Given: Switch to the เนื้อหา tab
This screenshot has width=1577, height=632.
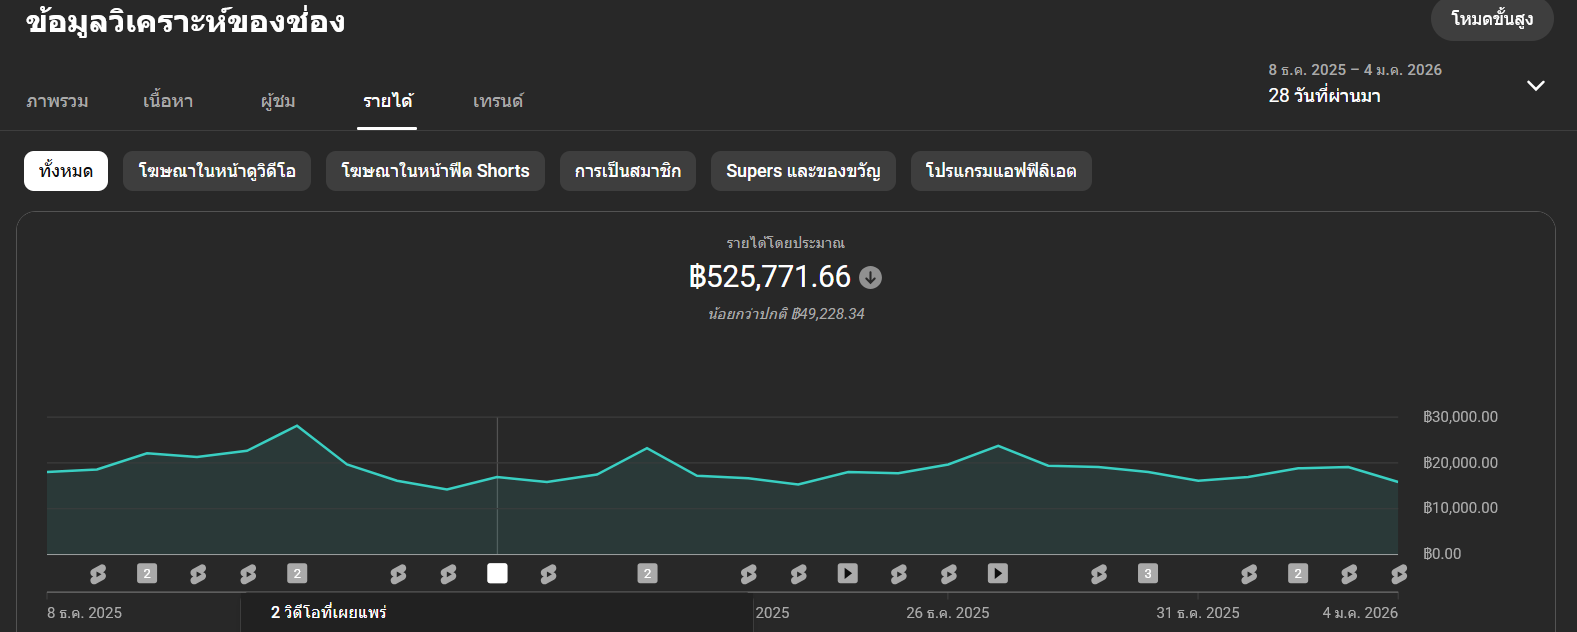Looking at the screenshot, I should 168,101.
